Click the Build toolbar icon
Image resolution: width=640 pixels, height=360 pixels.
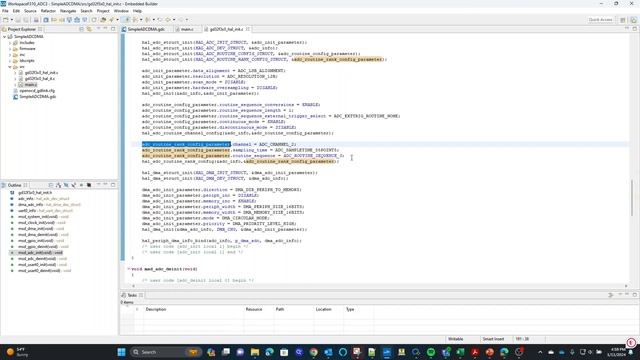click(46, 20)
